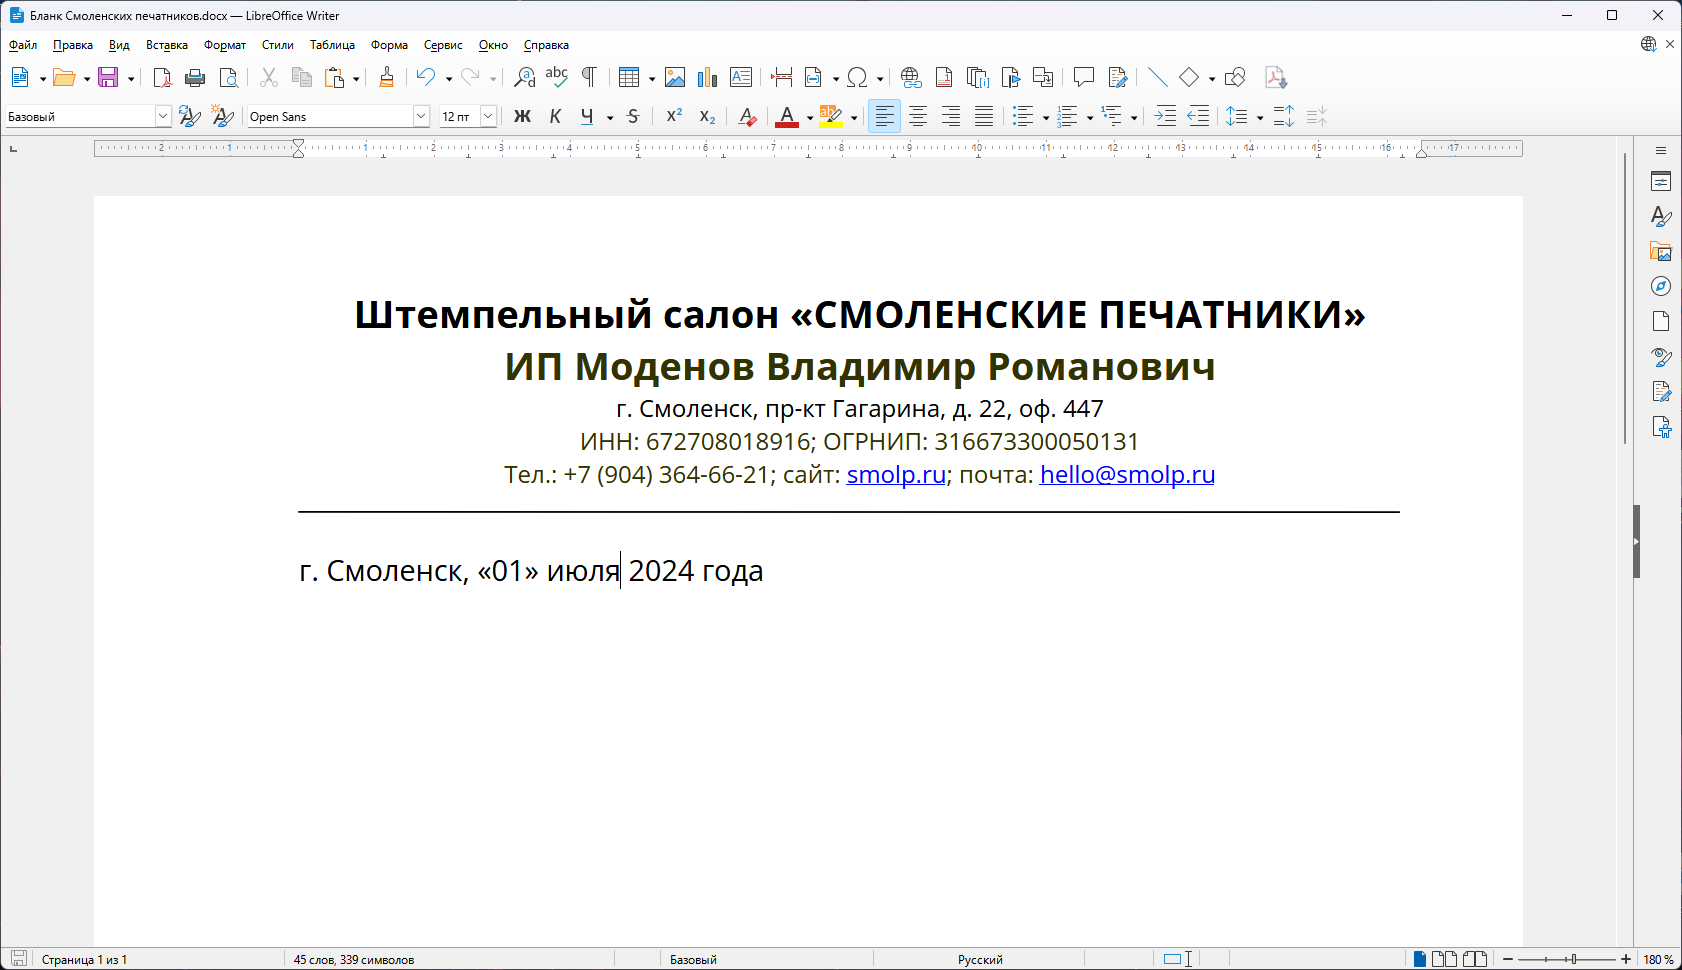Run the spelling check icon
The width and height of the screenshot is (1682, 970).
coord(557,77)
